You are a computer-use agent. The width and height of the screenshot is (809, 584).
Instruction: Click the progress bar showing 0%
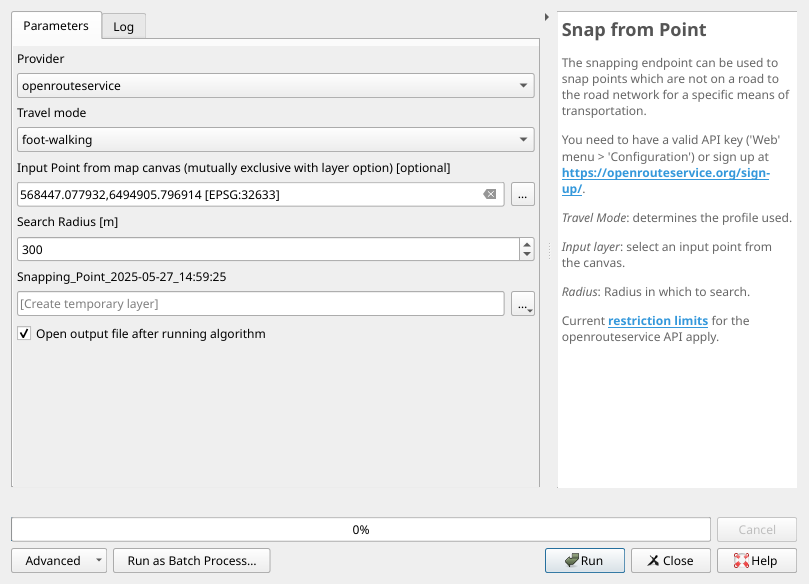tap(361, 529)
